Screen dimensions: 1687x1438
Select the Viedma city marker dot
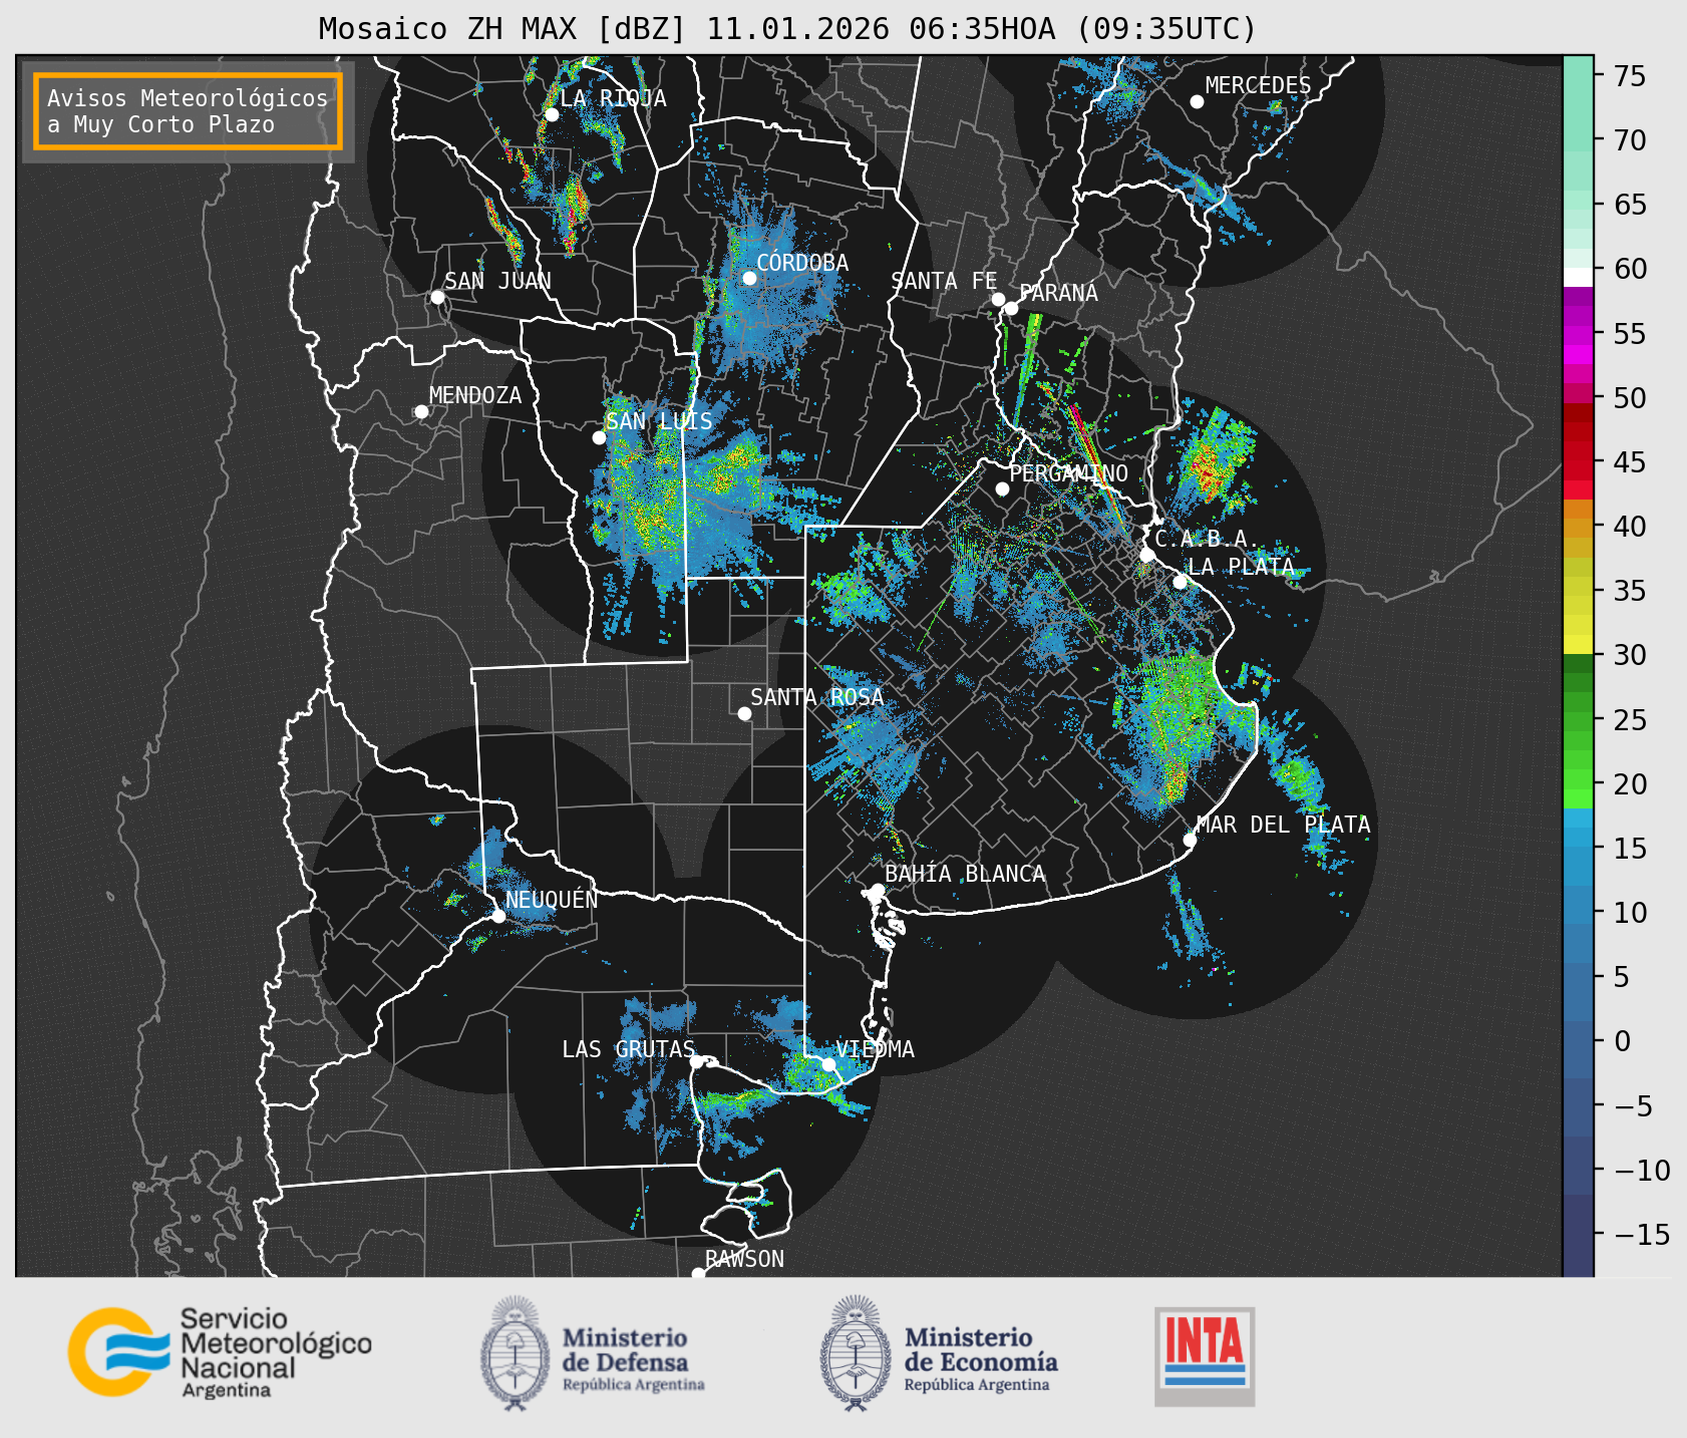point(828,1064)
